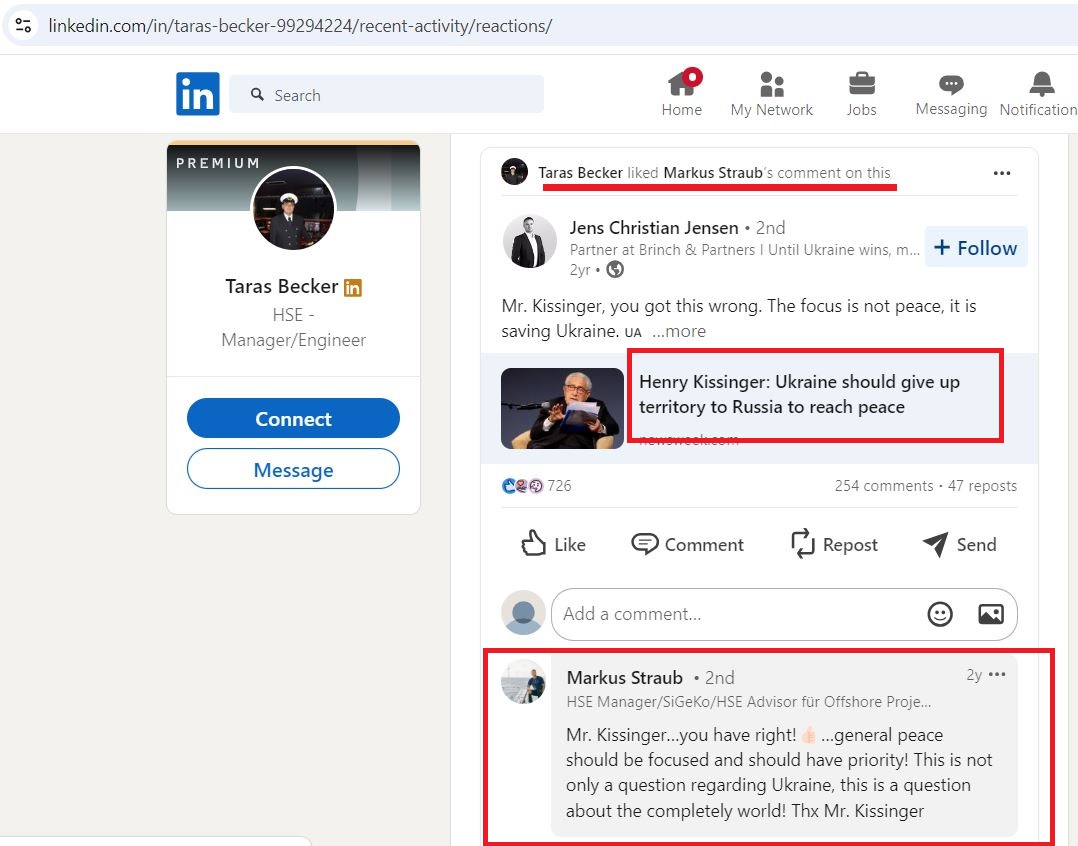Click the "Partner at Brinch & Partners" headline
Viewport: 1078px width, 846px height.
click(x=745, y=250)
